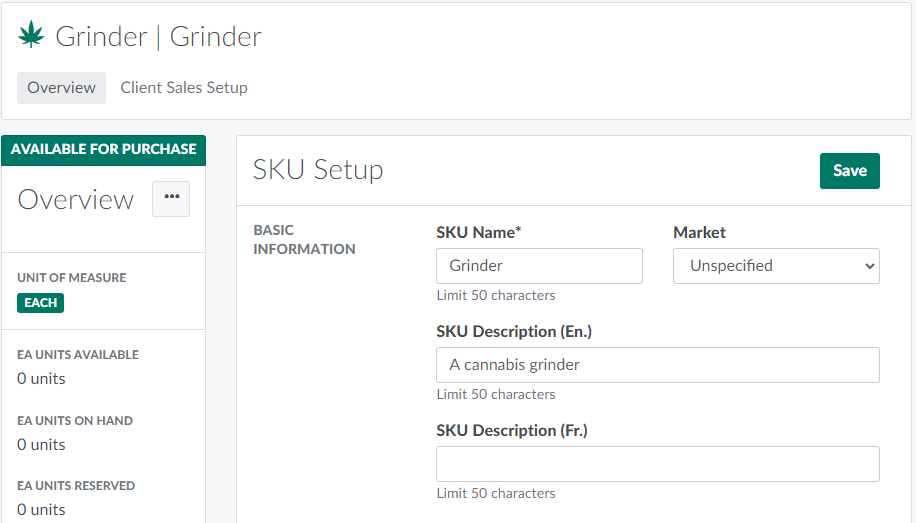Click the Grinder | Grinder page title
This screenshot has height=523, width=916.
tap(158, 37)
